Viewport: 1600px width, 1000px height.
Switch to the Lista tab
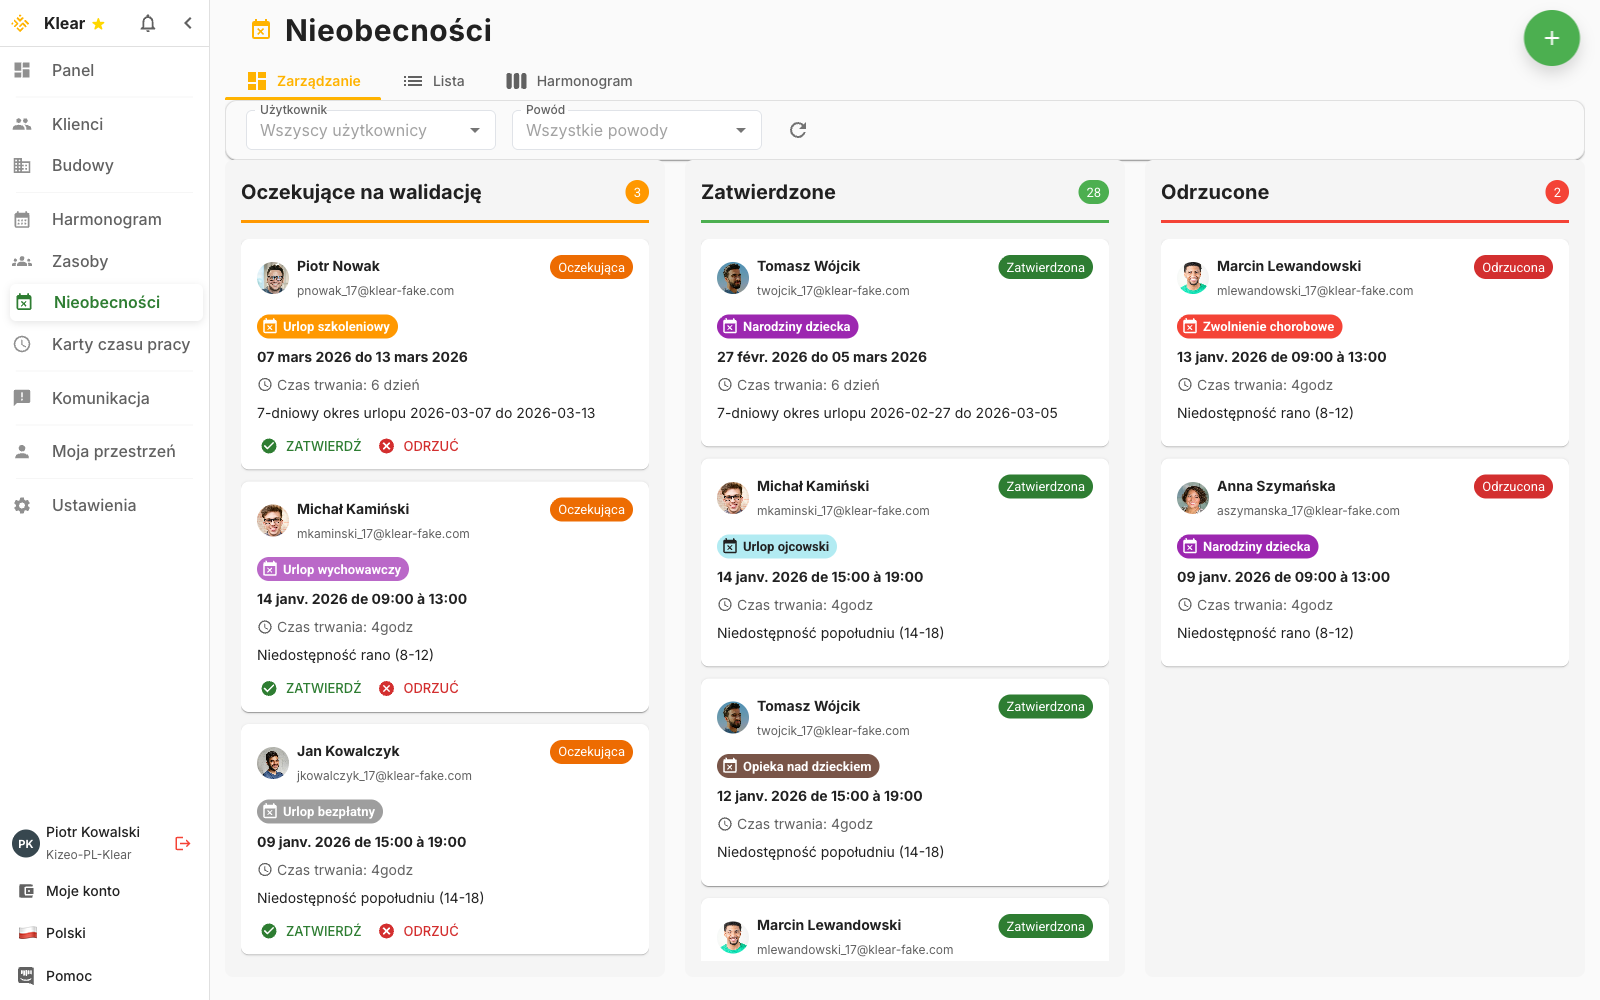[x=434, y=81]
